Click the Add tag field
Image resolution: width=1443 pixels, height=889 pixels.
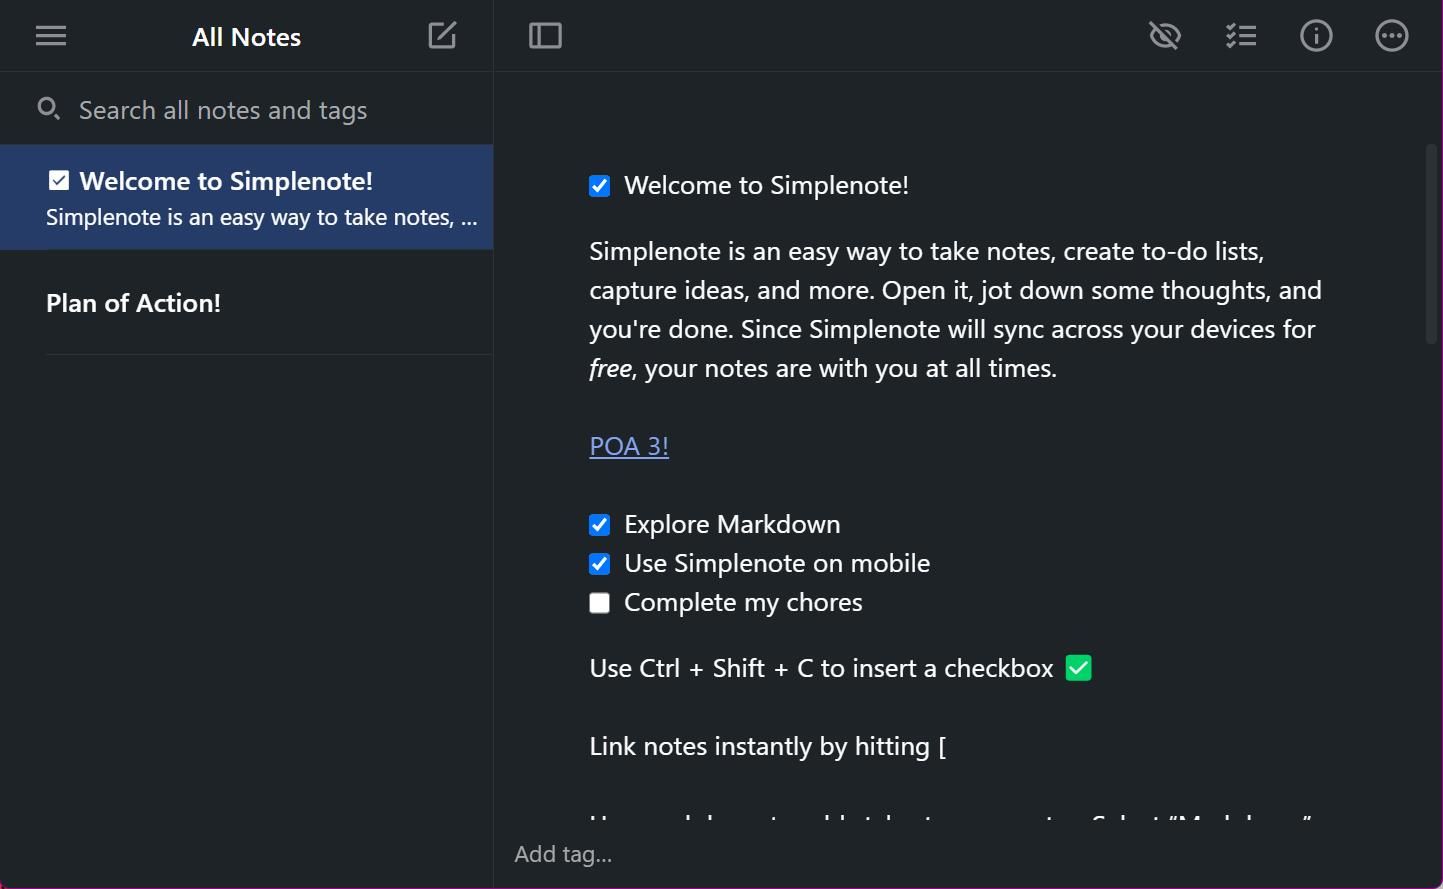[563, 853]
